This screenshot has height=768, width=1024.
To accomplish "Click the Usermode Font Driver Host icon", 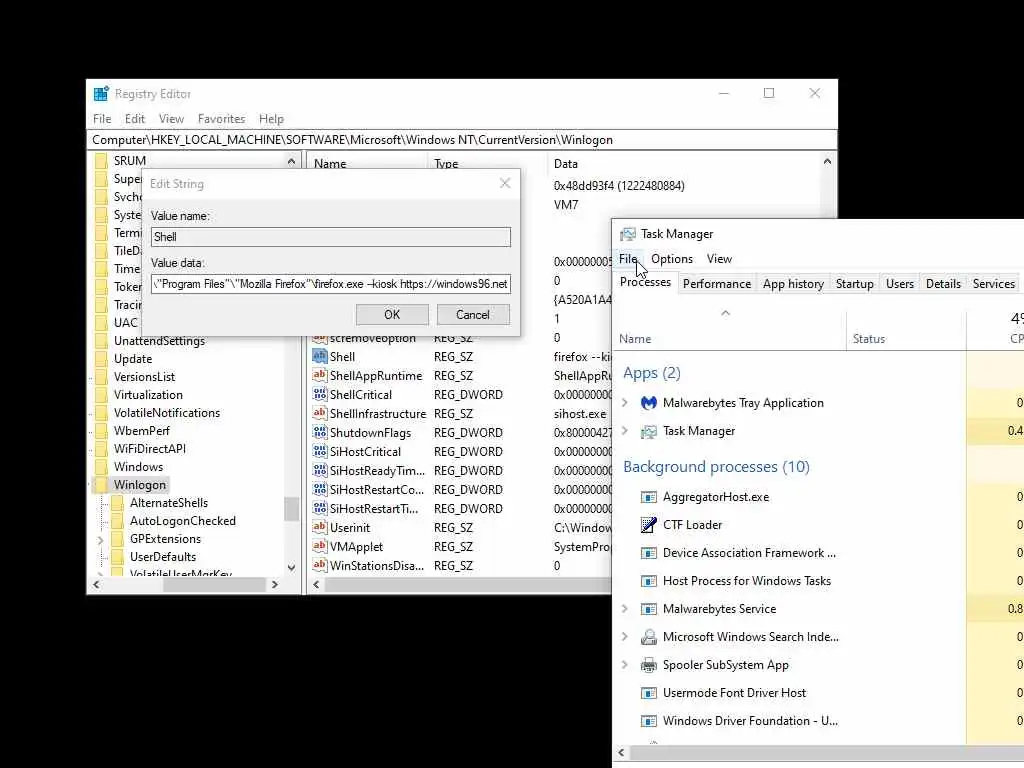I will [x=648, y=693].
